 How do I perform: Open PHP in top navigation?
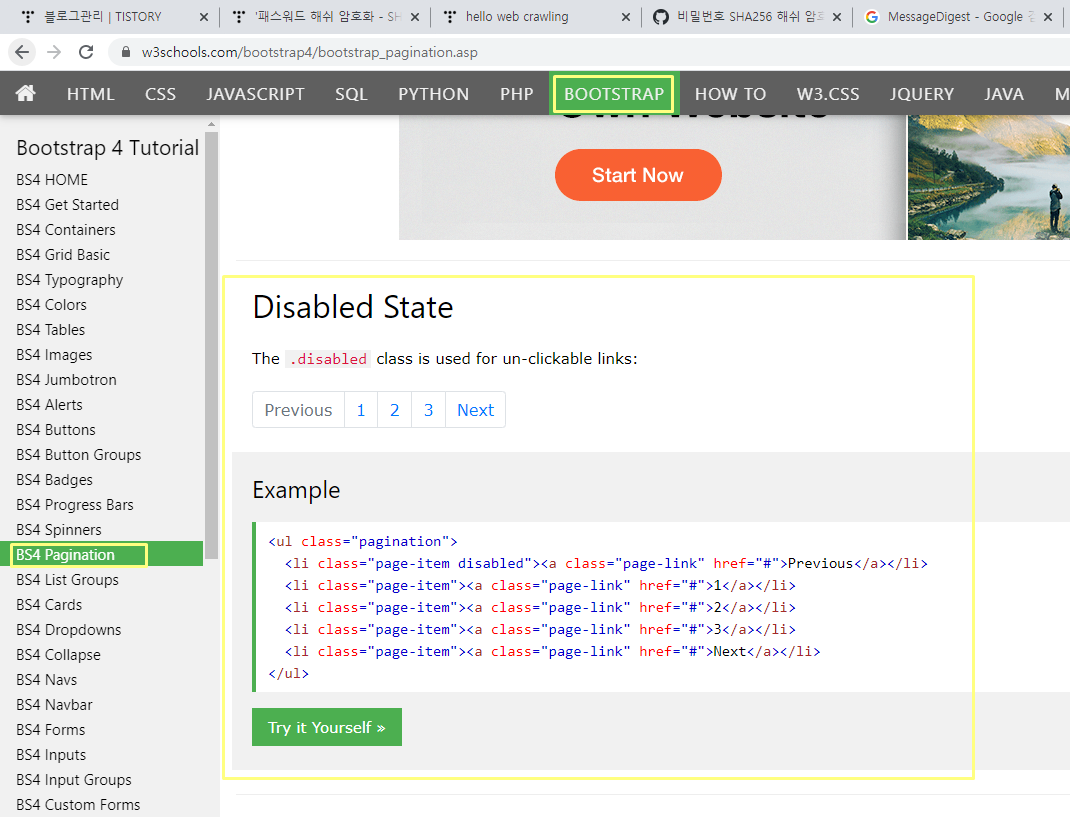(x=517, y=94)
